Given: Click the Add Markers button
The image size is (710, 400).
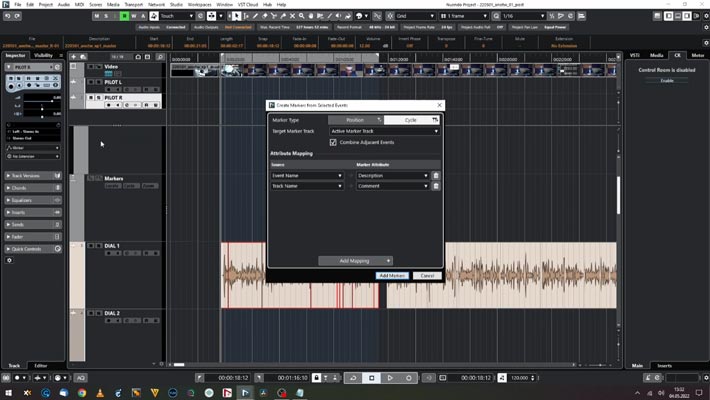Looking at the screenshot, I should [391, 275].
